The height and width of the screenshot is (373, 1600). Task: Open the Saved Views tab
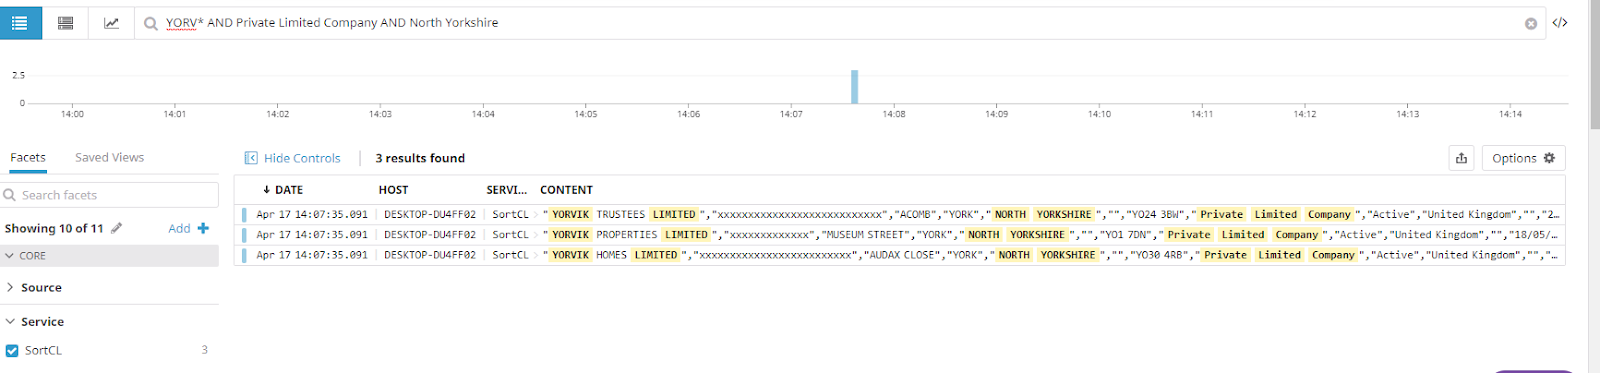(109, 157)
